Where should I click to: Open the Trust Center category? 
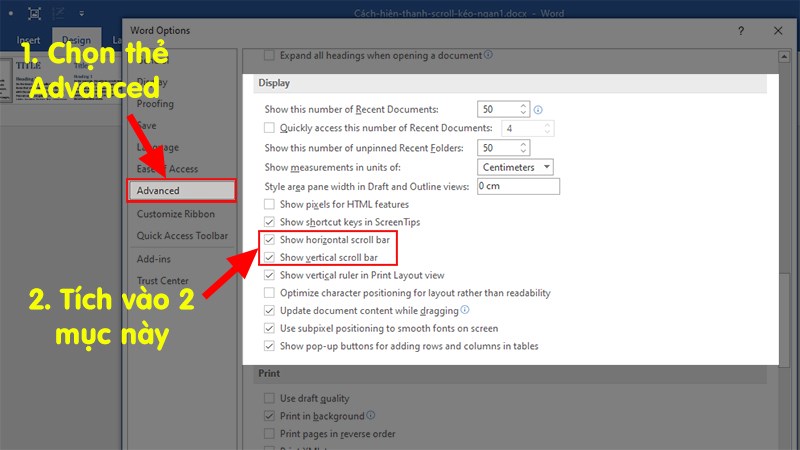[162, 281]
